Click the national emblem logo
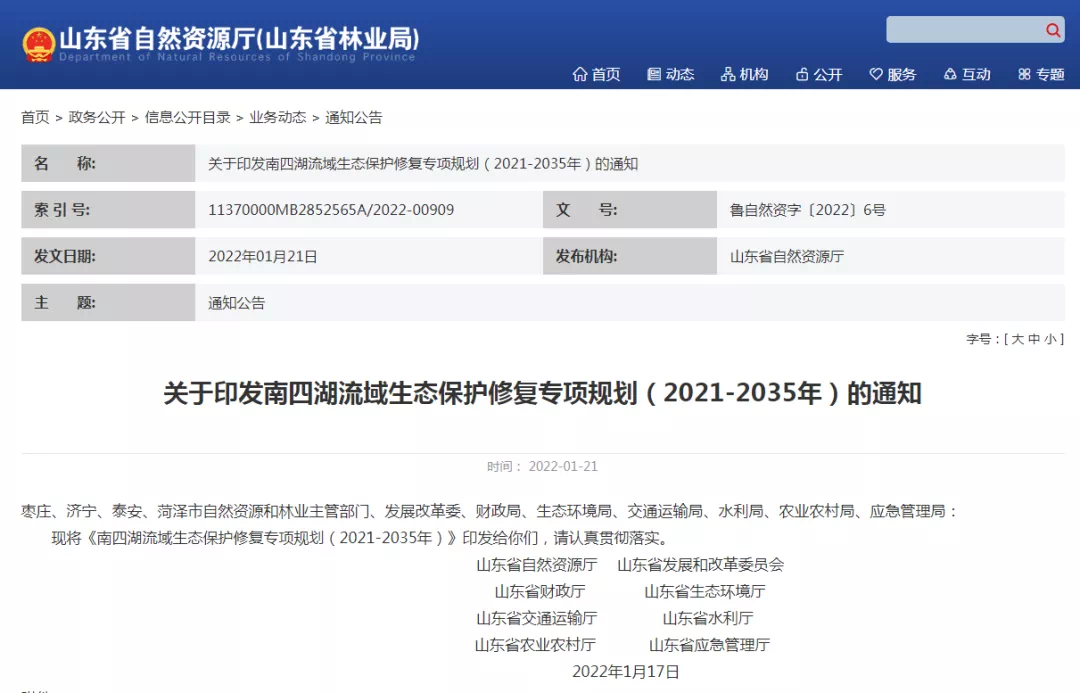1080x693 pixels. point(39,44)
